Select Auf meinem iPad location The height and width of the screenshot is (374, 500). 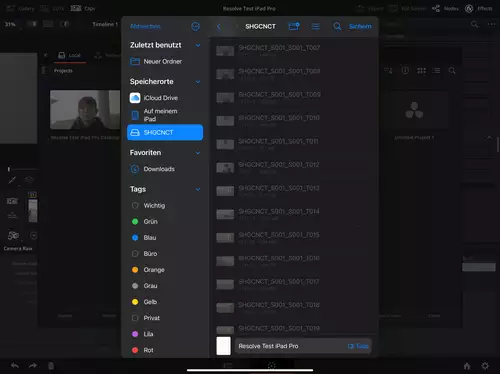coord(165,115)
